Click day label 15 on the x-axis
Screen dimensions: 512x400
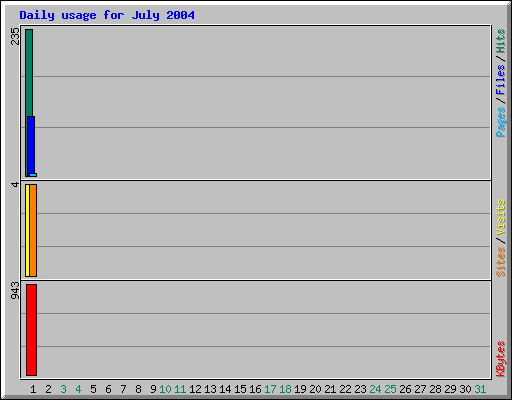(x=240, y=389)
